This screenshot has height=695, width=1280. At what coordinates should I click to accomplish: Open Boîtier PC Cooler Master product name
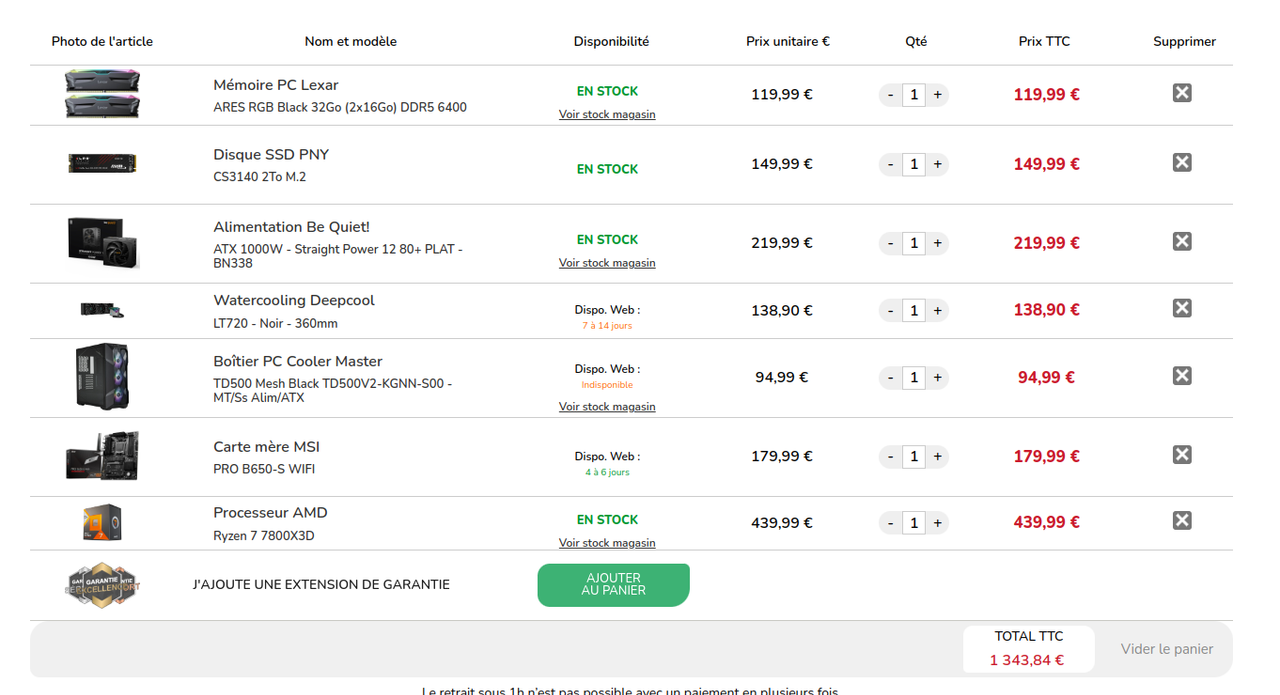[298, 361]
